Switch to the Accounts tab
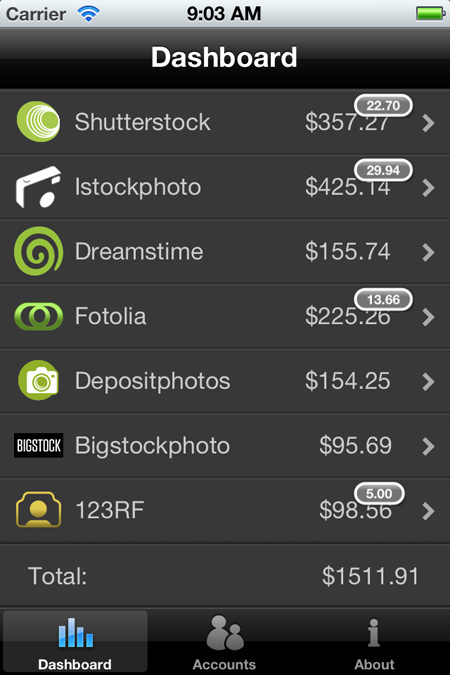 click(224, 642)
